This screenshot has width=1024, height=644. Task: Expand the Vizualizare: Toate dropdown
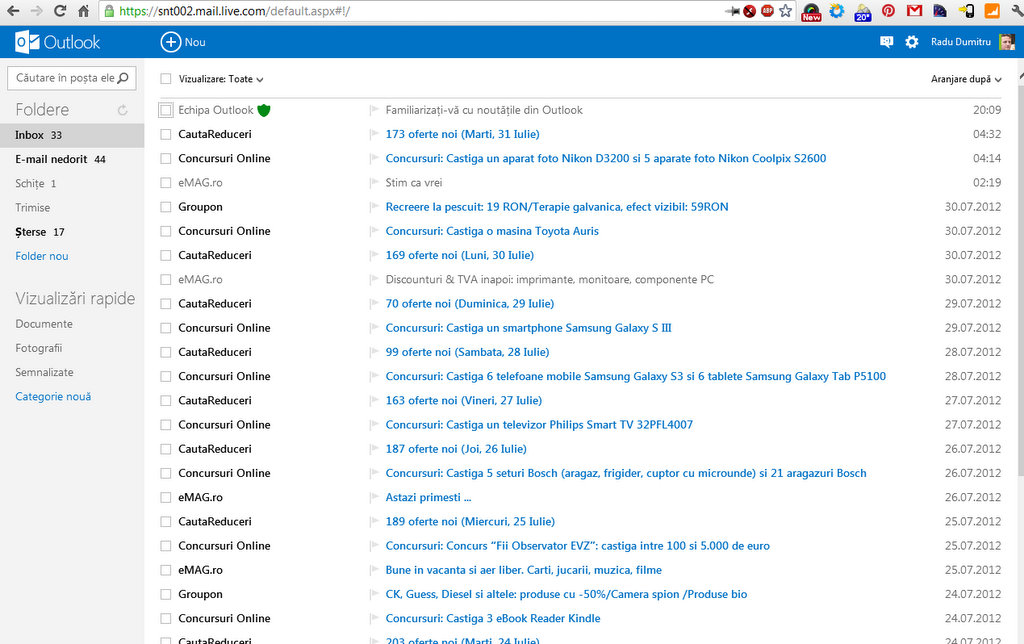221,79
